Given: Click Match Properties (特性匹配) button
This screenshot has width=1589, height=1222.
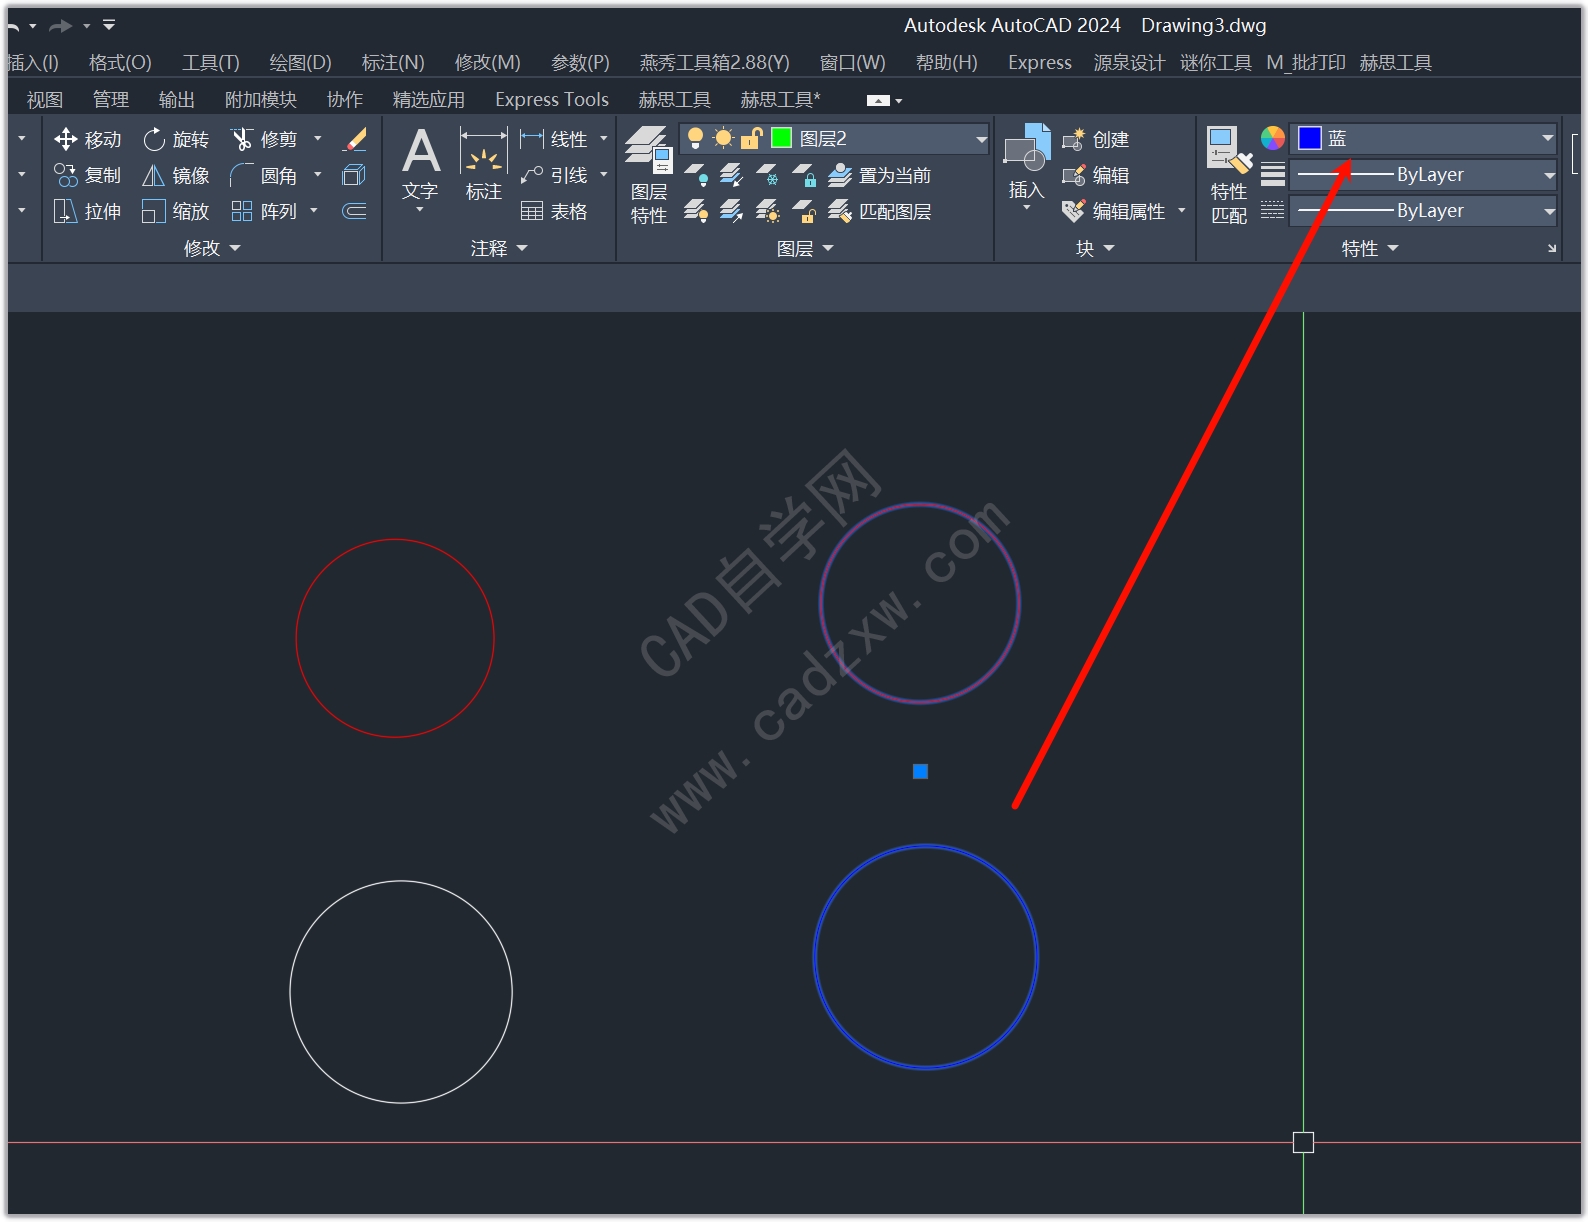Looking at the screenshot, I should (x=1229, y=175).
